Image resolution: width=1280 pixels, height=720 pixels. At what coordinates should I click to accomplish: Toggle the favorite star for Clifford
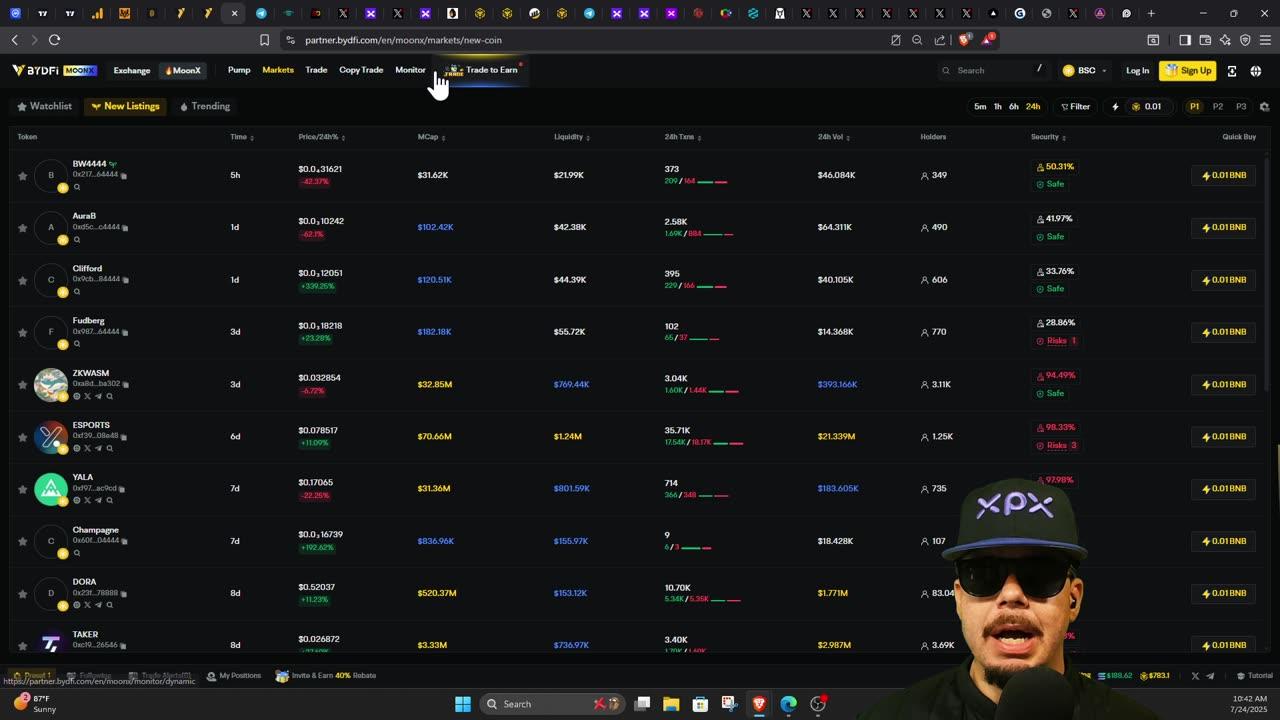22,280
